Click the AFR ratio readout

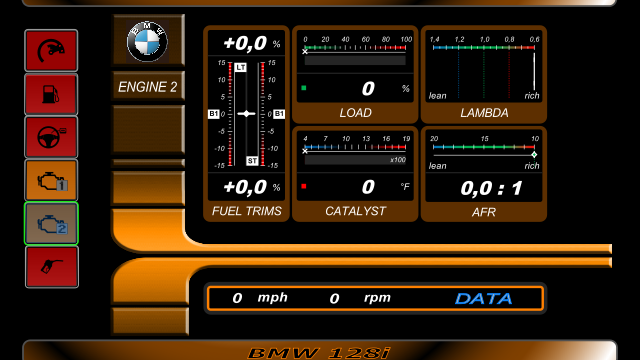click(491, 188)
